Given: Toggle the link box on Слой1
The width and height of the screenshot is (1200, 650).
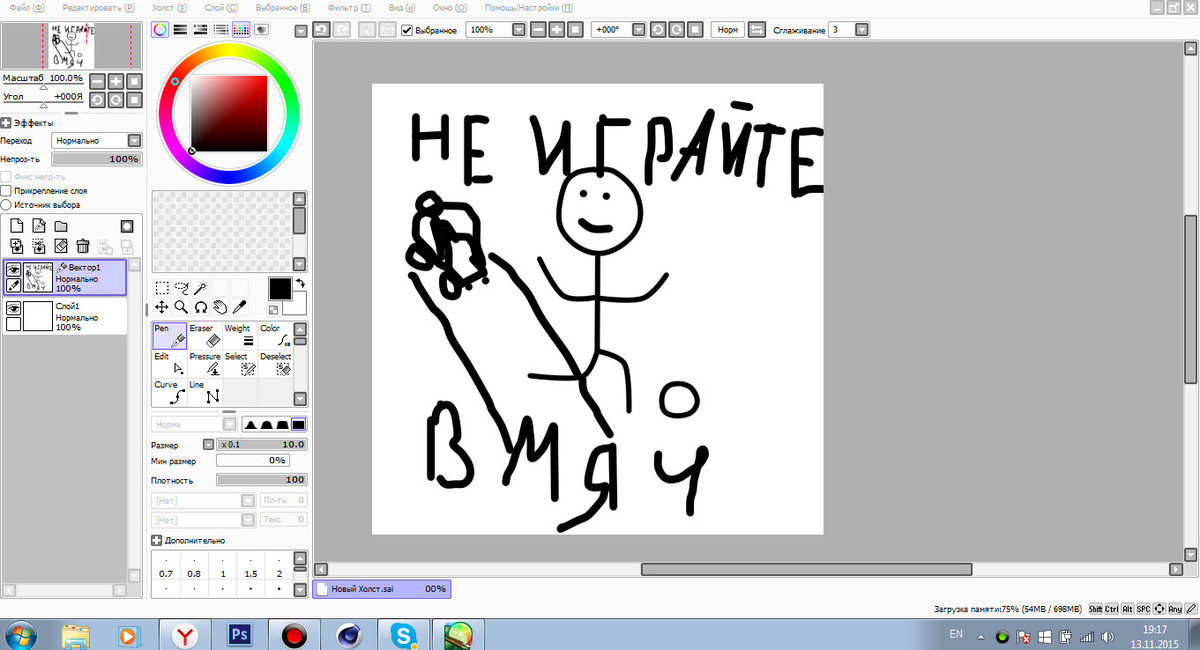Looking at the screenshot, I should [x=13, y=324].
